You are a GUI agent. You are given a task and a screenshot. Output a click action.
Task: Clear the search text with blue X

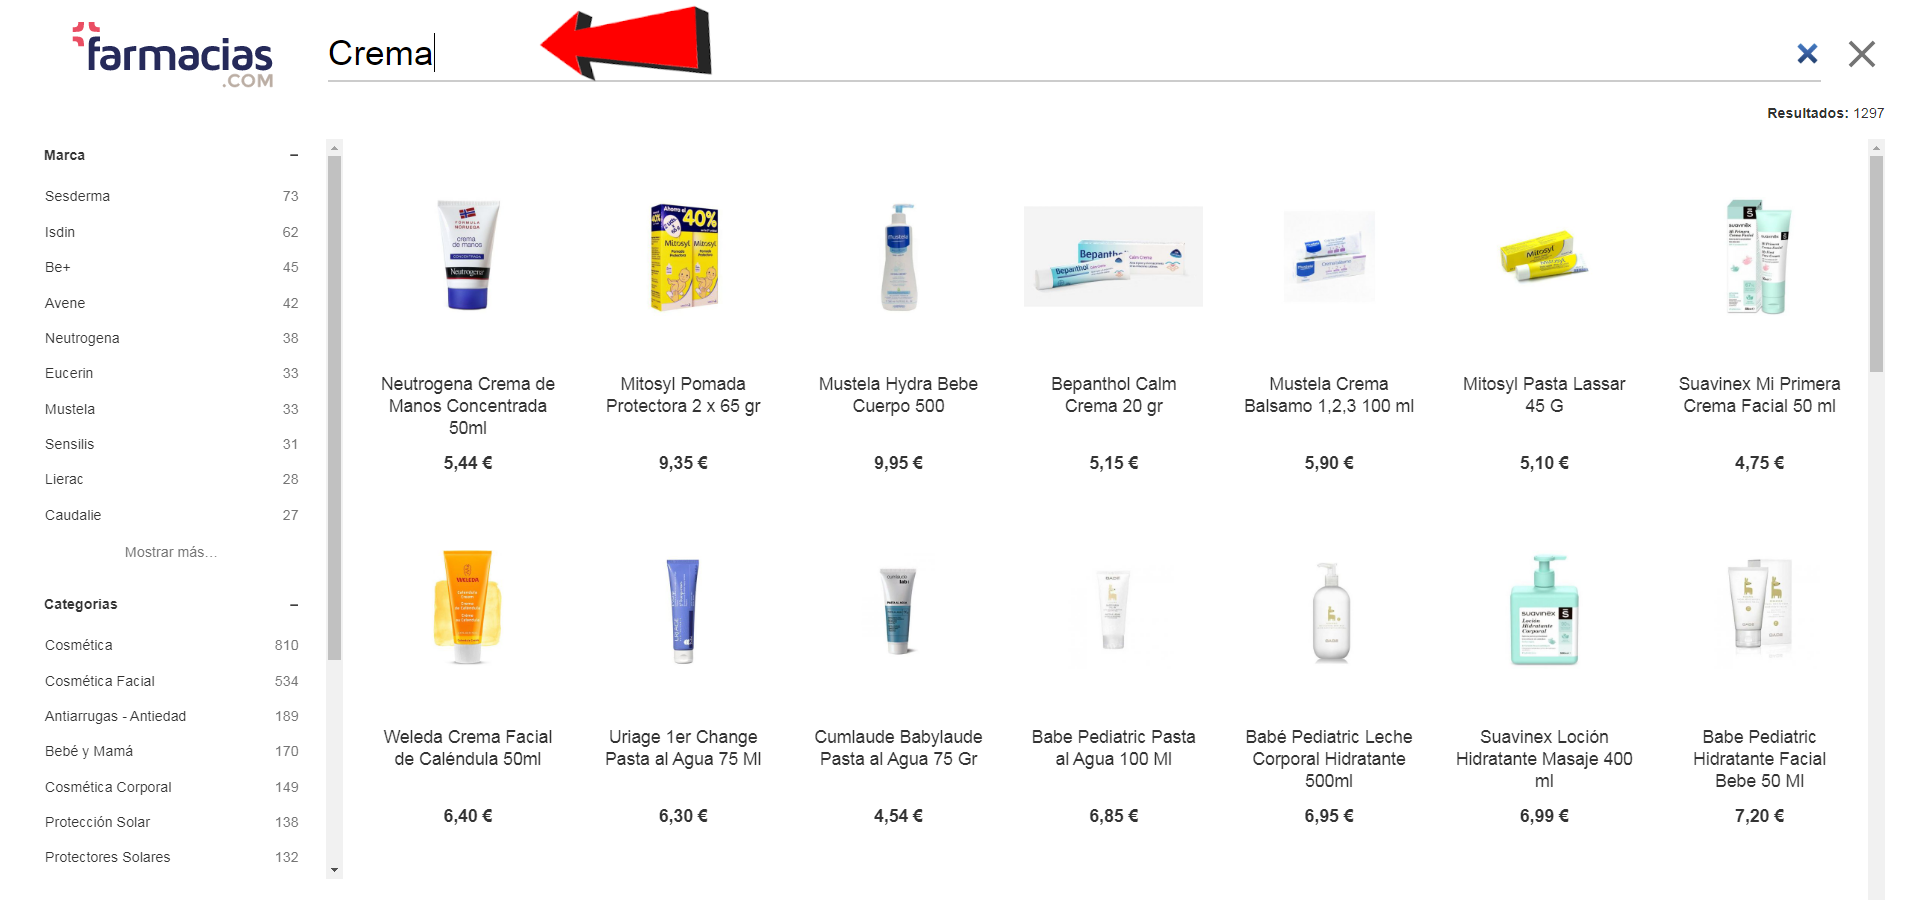click(1806, 54)
